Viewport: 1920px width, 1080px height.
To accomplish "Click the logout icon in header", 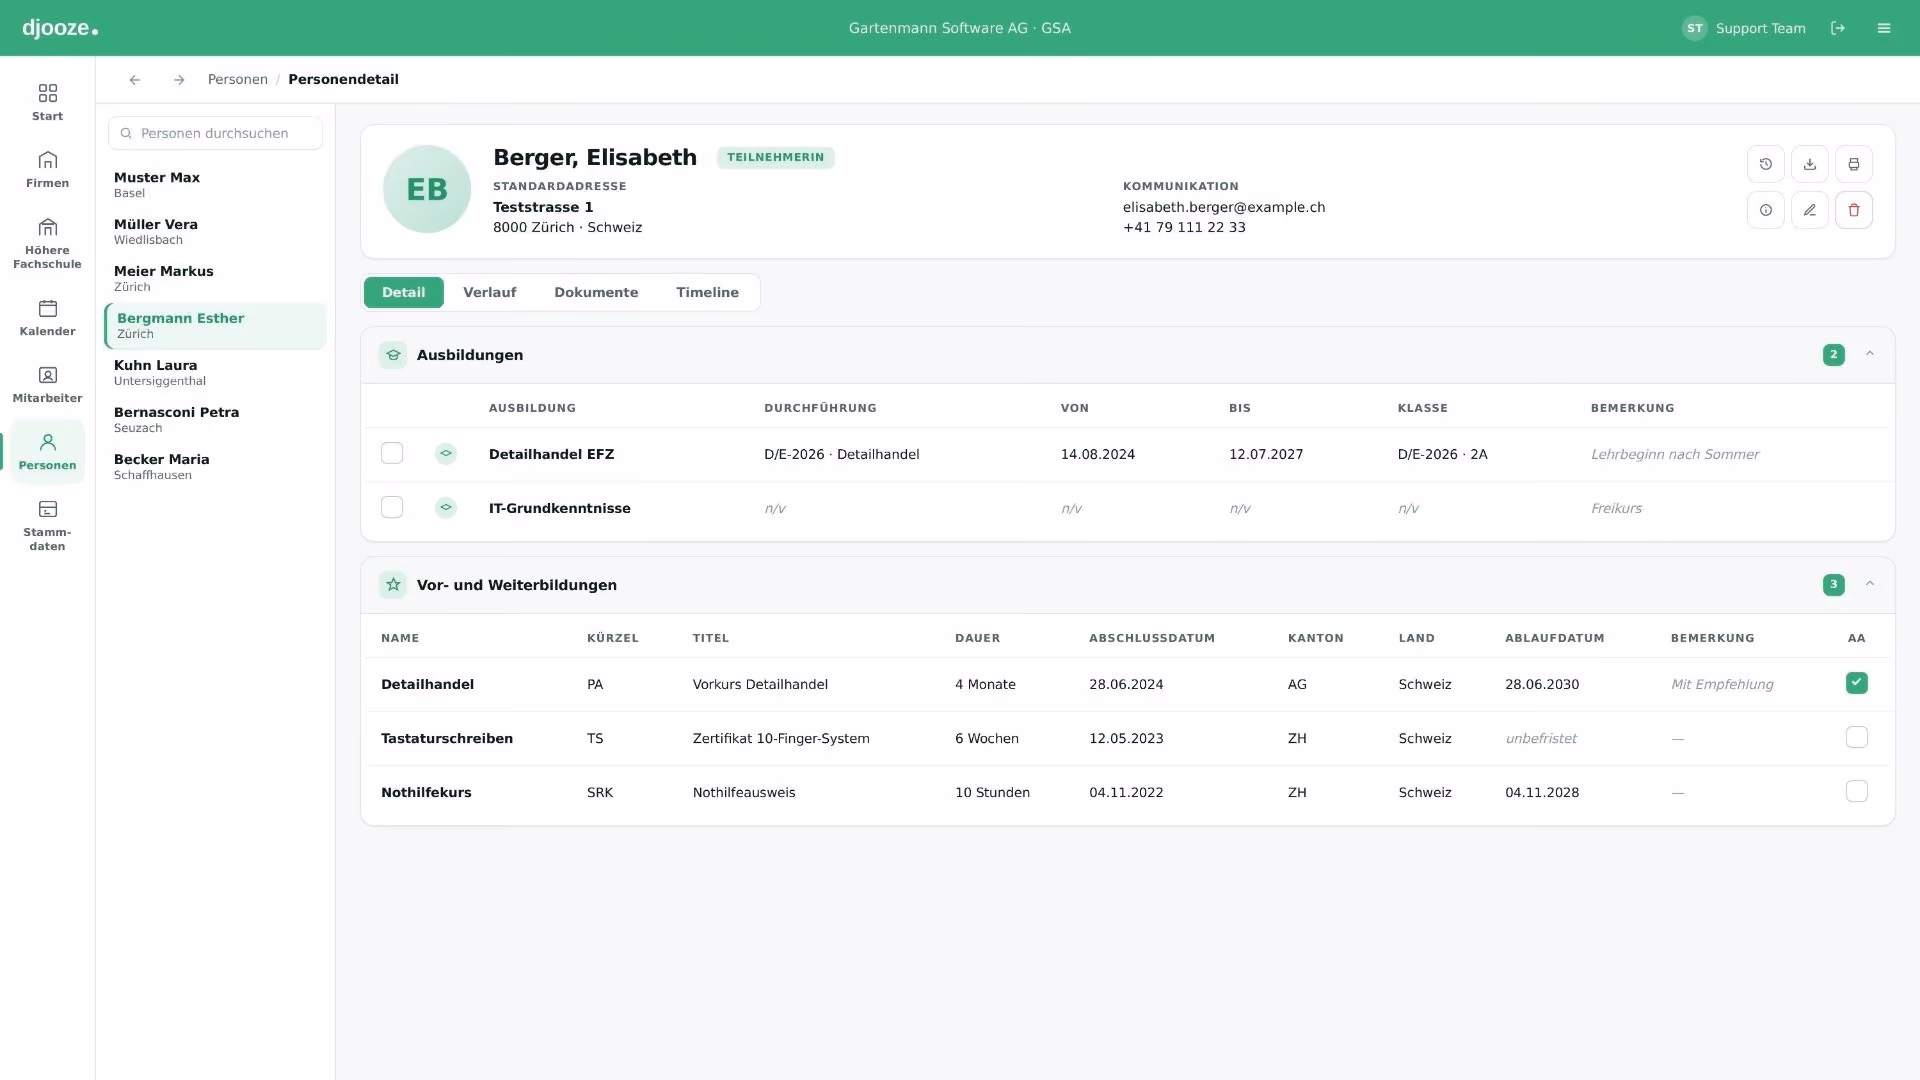I will point(1838,28).
